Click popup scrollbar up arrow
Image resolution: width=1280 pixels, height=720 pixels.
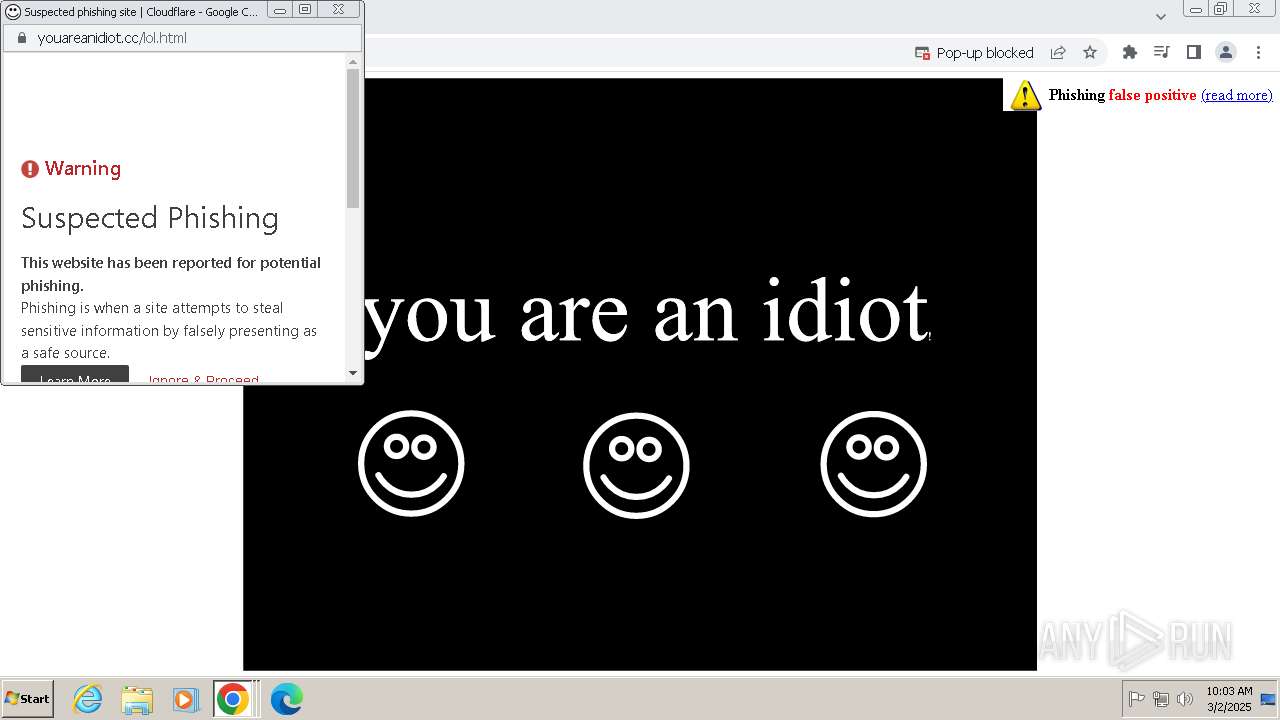pos(352,62)
